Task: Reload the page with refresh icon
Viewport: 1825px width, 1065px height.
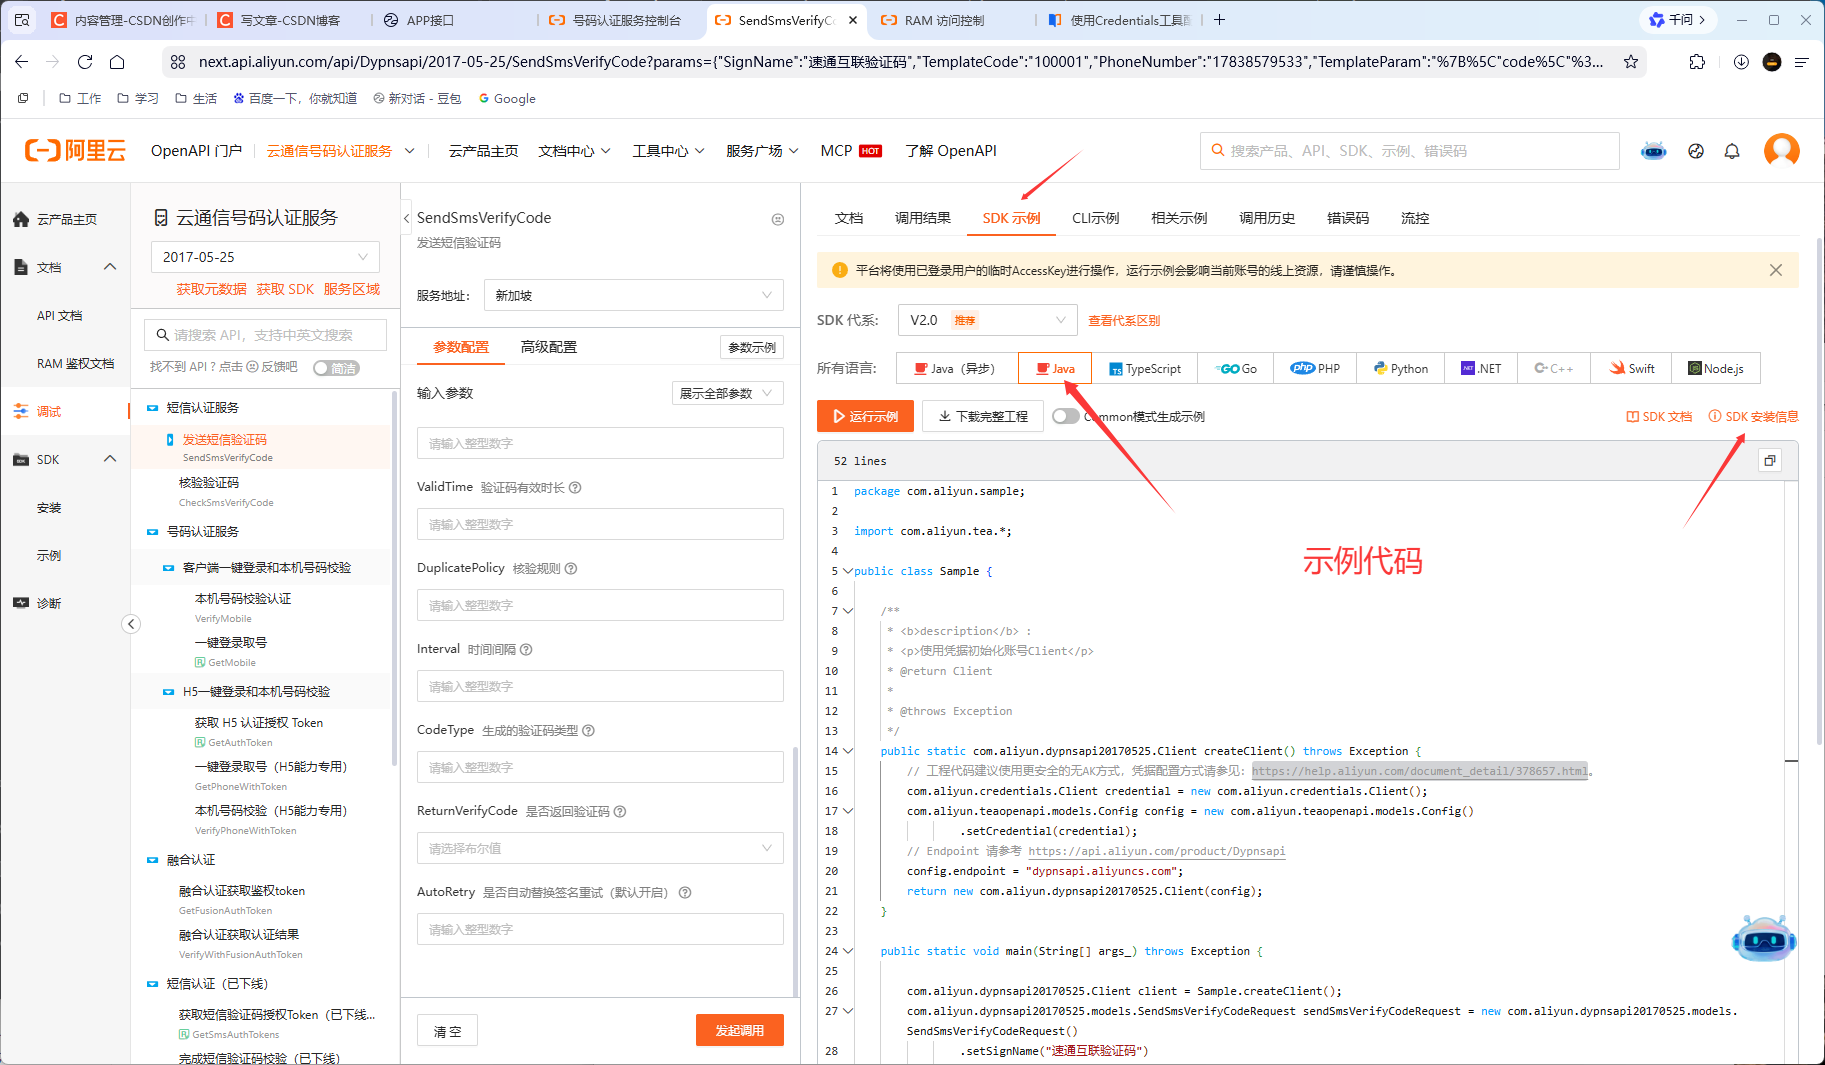Action: [x=85, y=62]
